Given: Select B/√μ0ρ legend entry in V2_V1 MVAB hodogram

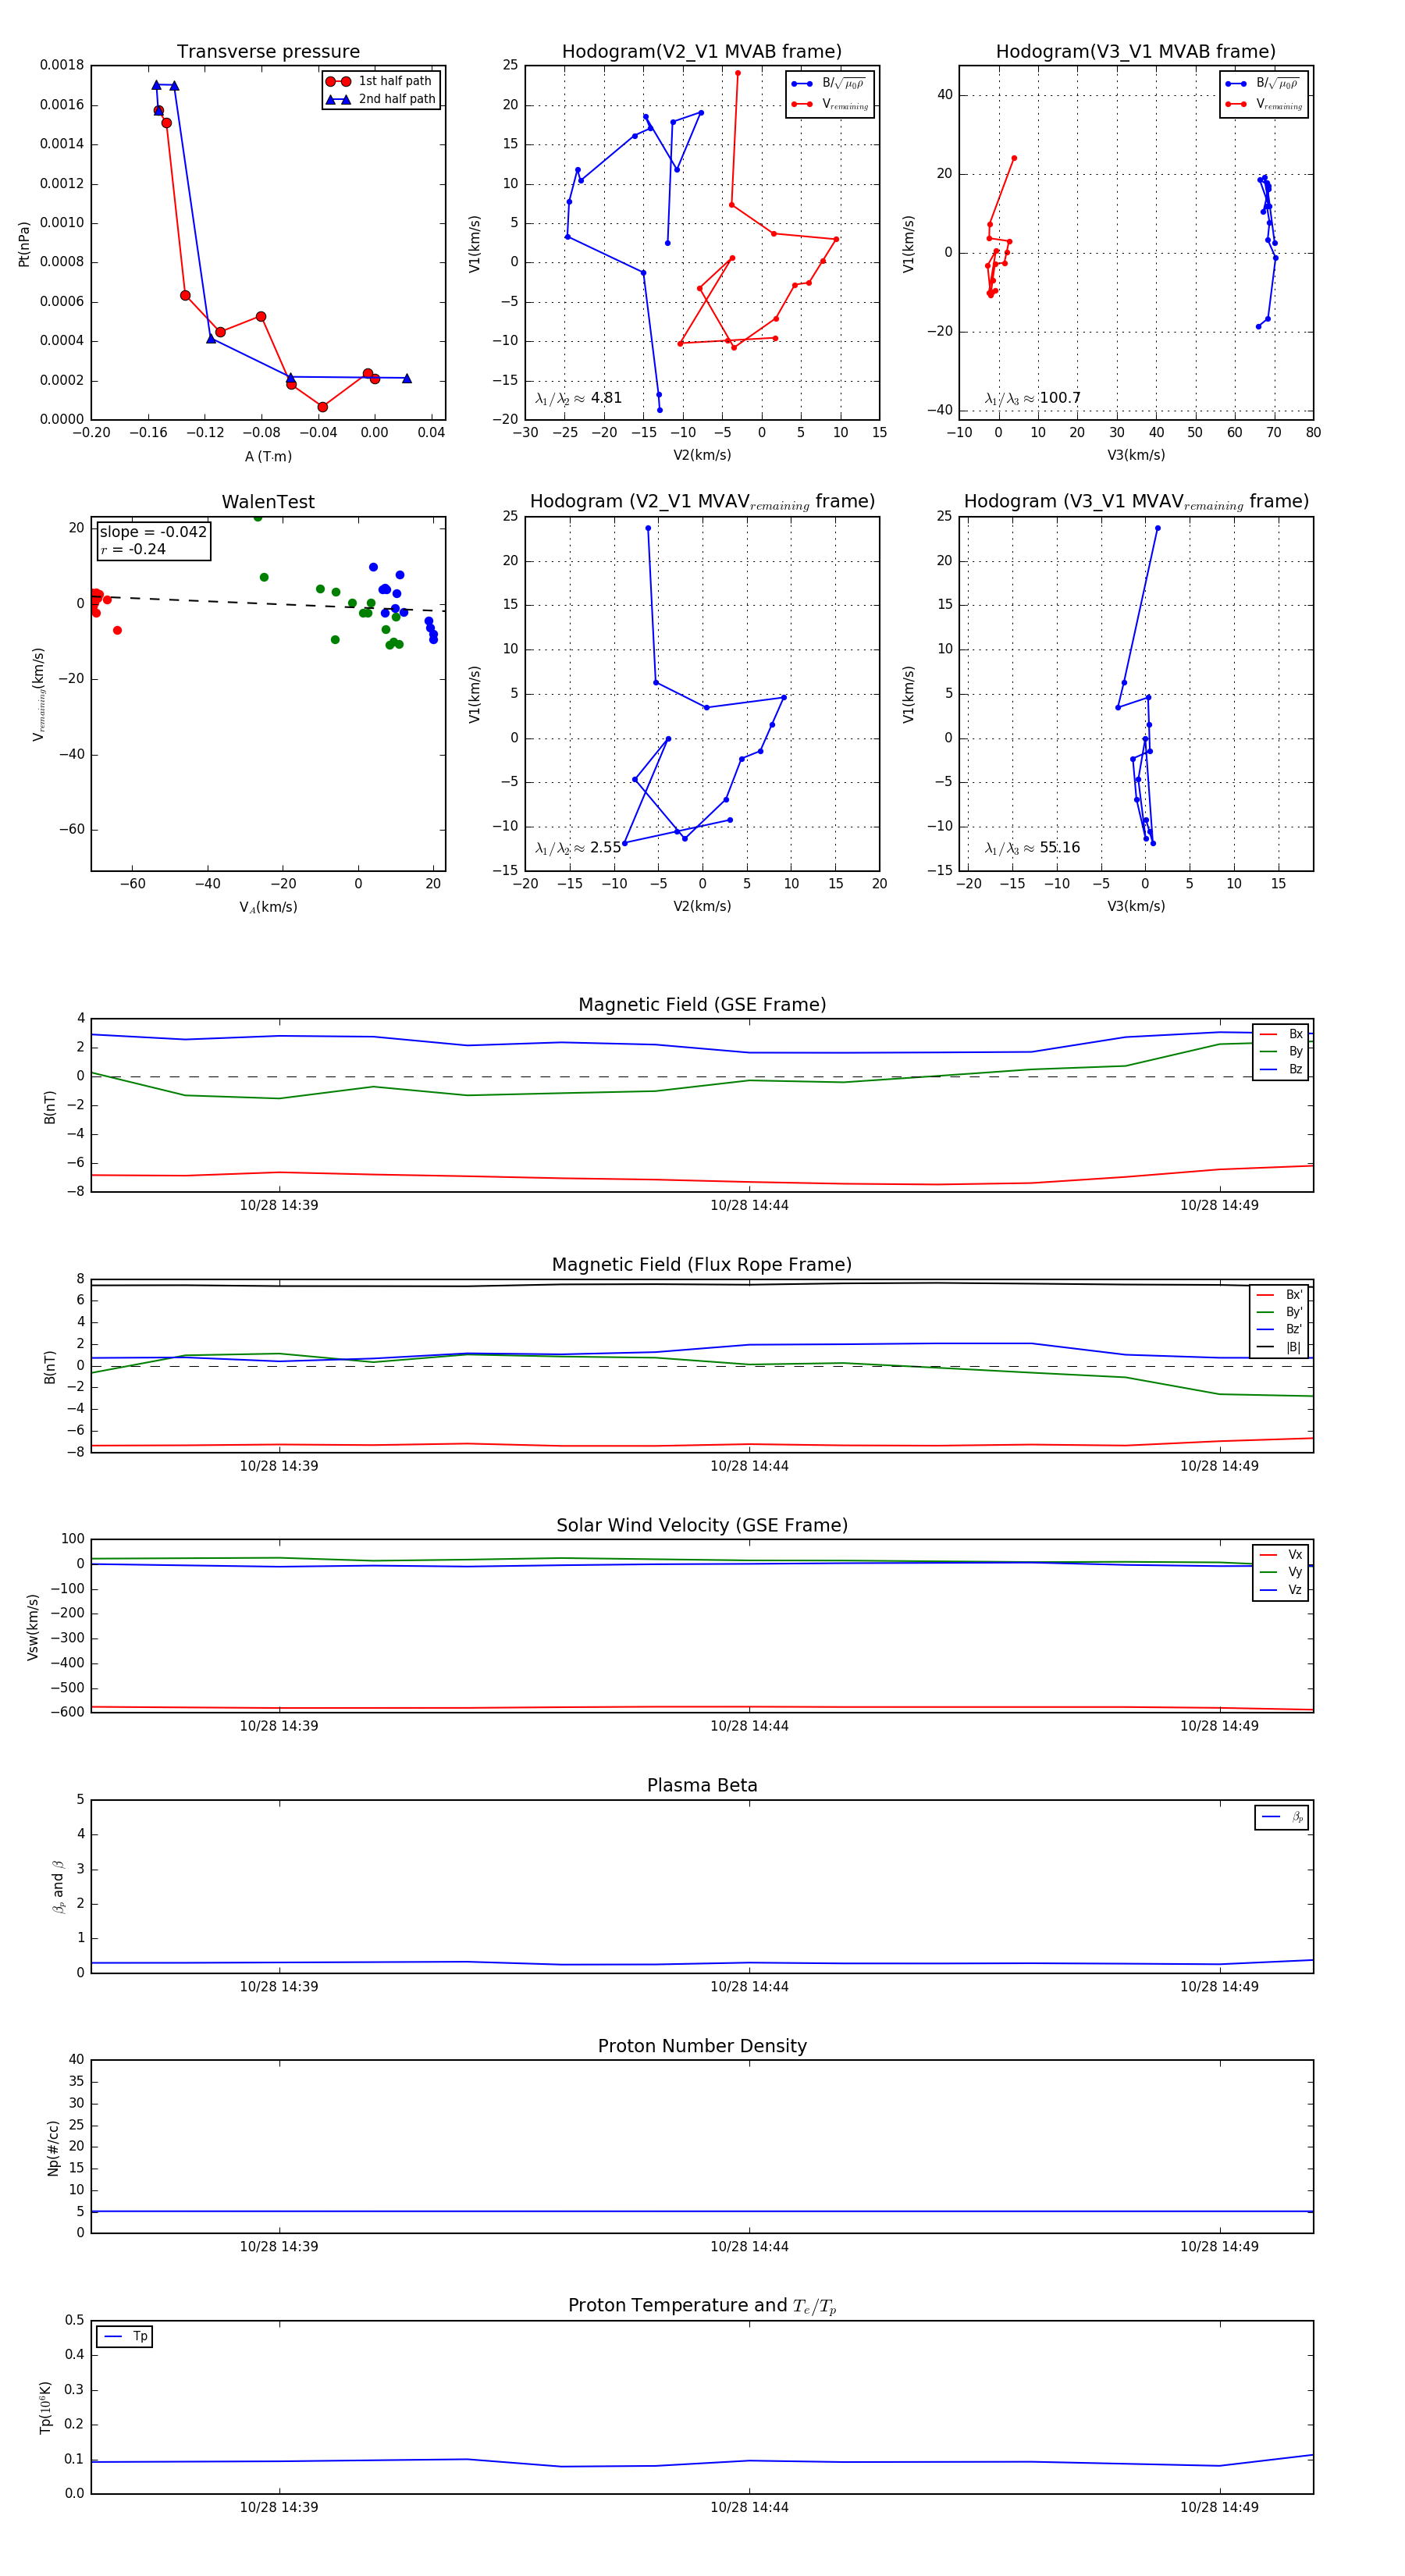Looking at the screenshot, I should pyautogui.click(x=829, y=84).
